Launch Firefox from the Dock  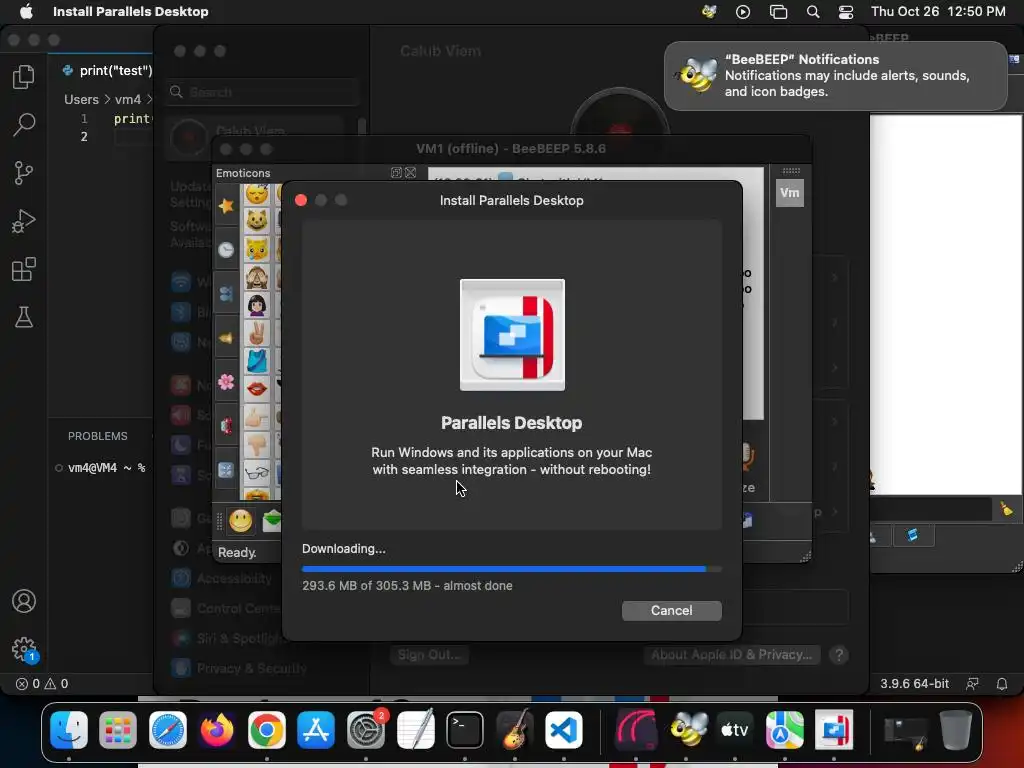coord(217,729)
